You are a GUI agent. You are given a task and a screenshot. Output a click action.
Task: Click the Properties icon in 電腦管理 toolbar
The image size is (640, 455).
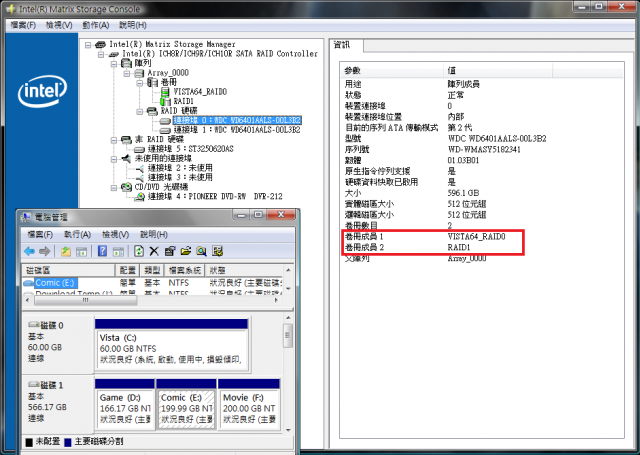tap(170, 251)
